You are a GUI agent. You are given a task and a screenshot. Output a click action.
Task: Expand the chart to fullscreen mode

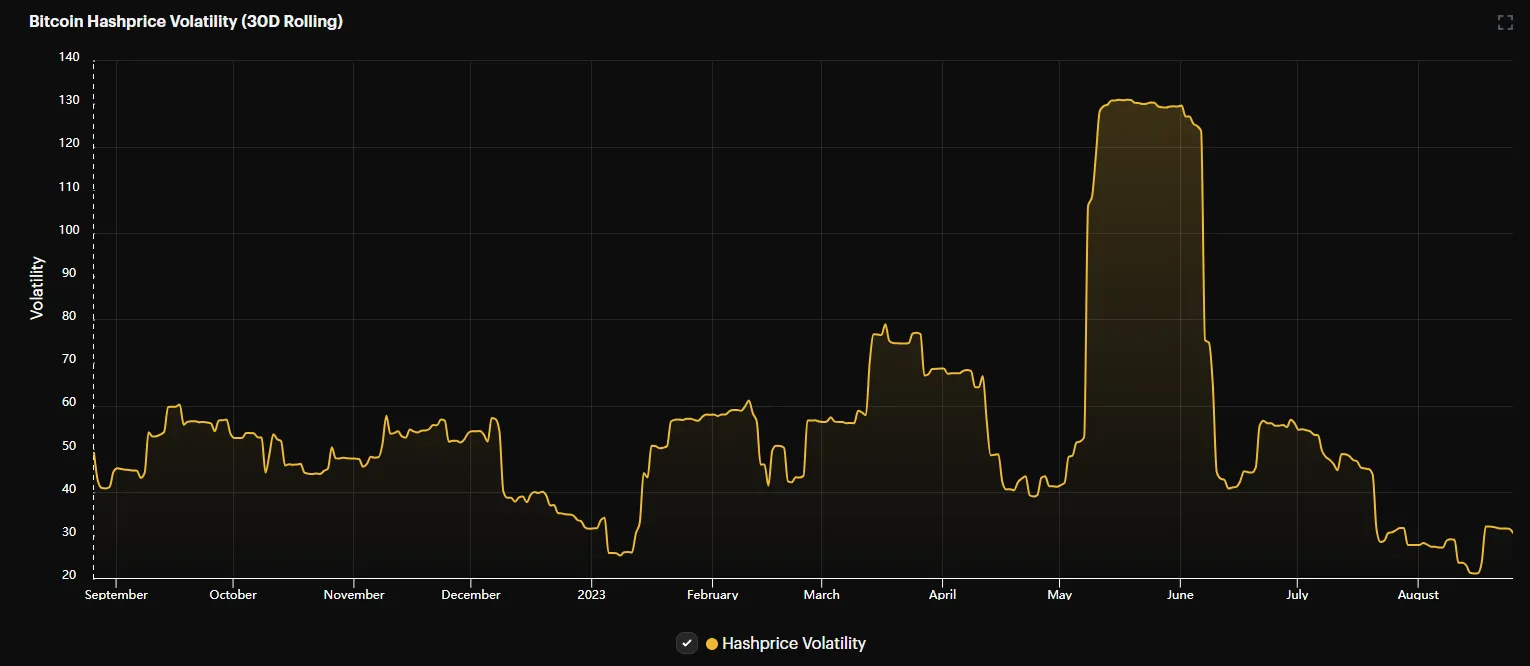(1504, 21)
